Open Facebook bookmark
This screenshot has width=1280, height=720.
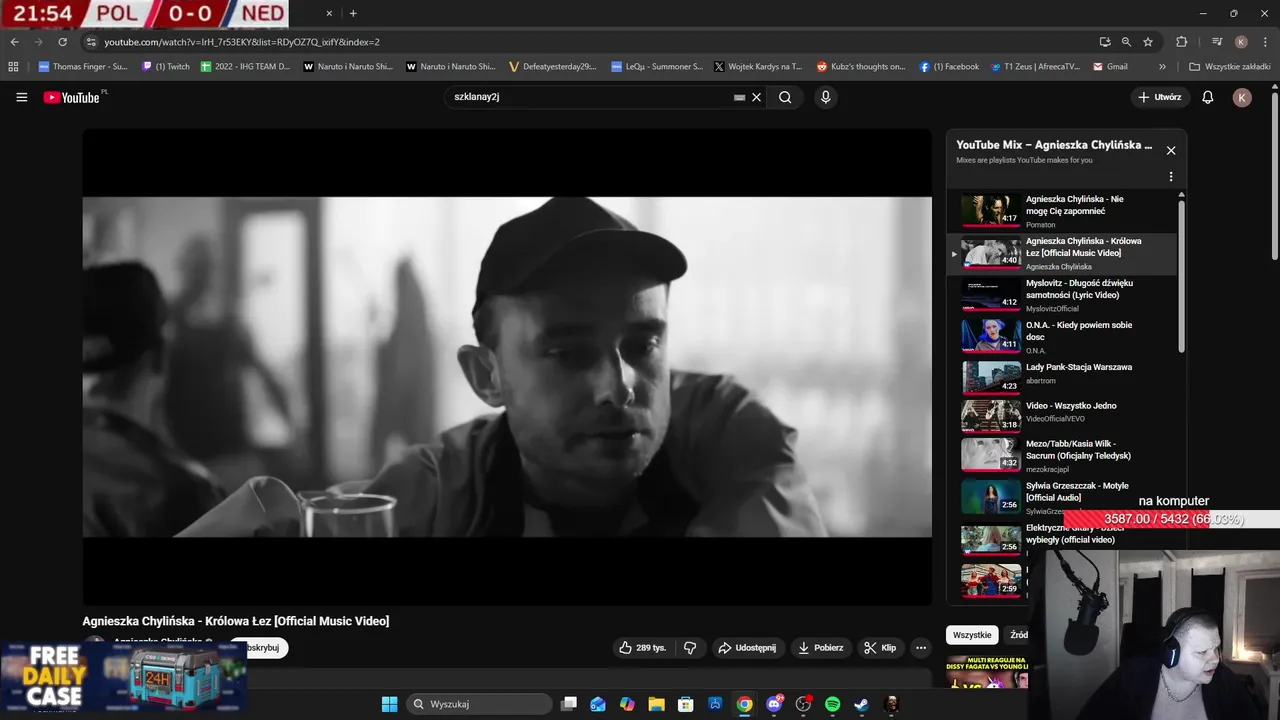949,67
